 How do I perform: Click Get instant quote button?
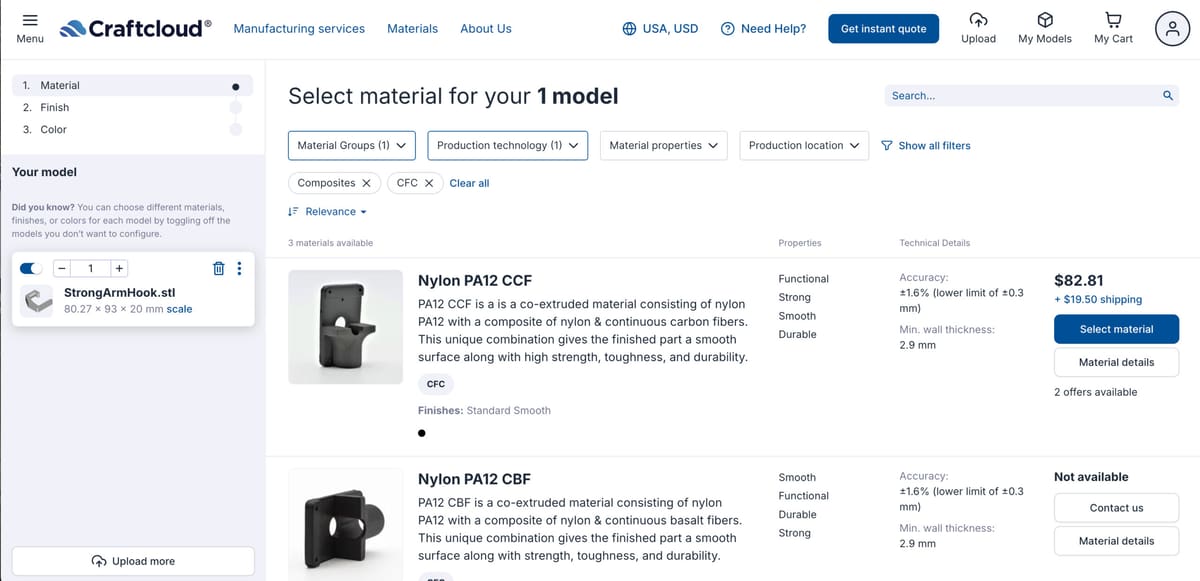click(883, 29)
